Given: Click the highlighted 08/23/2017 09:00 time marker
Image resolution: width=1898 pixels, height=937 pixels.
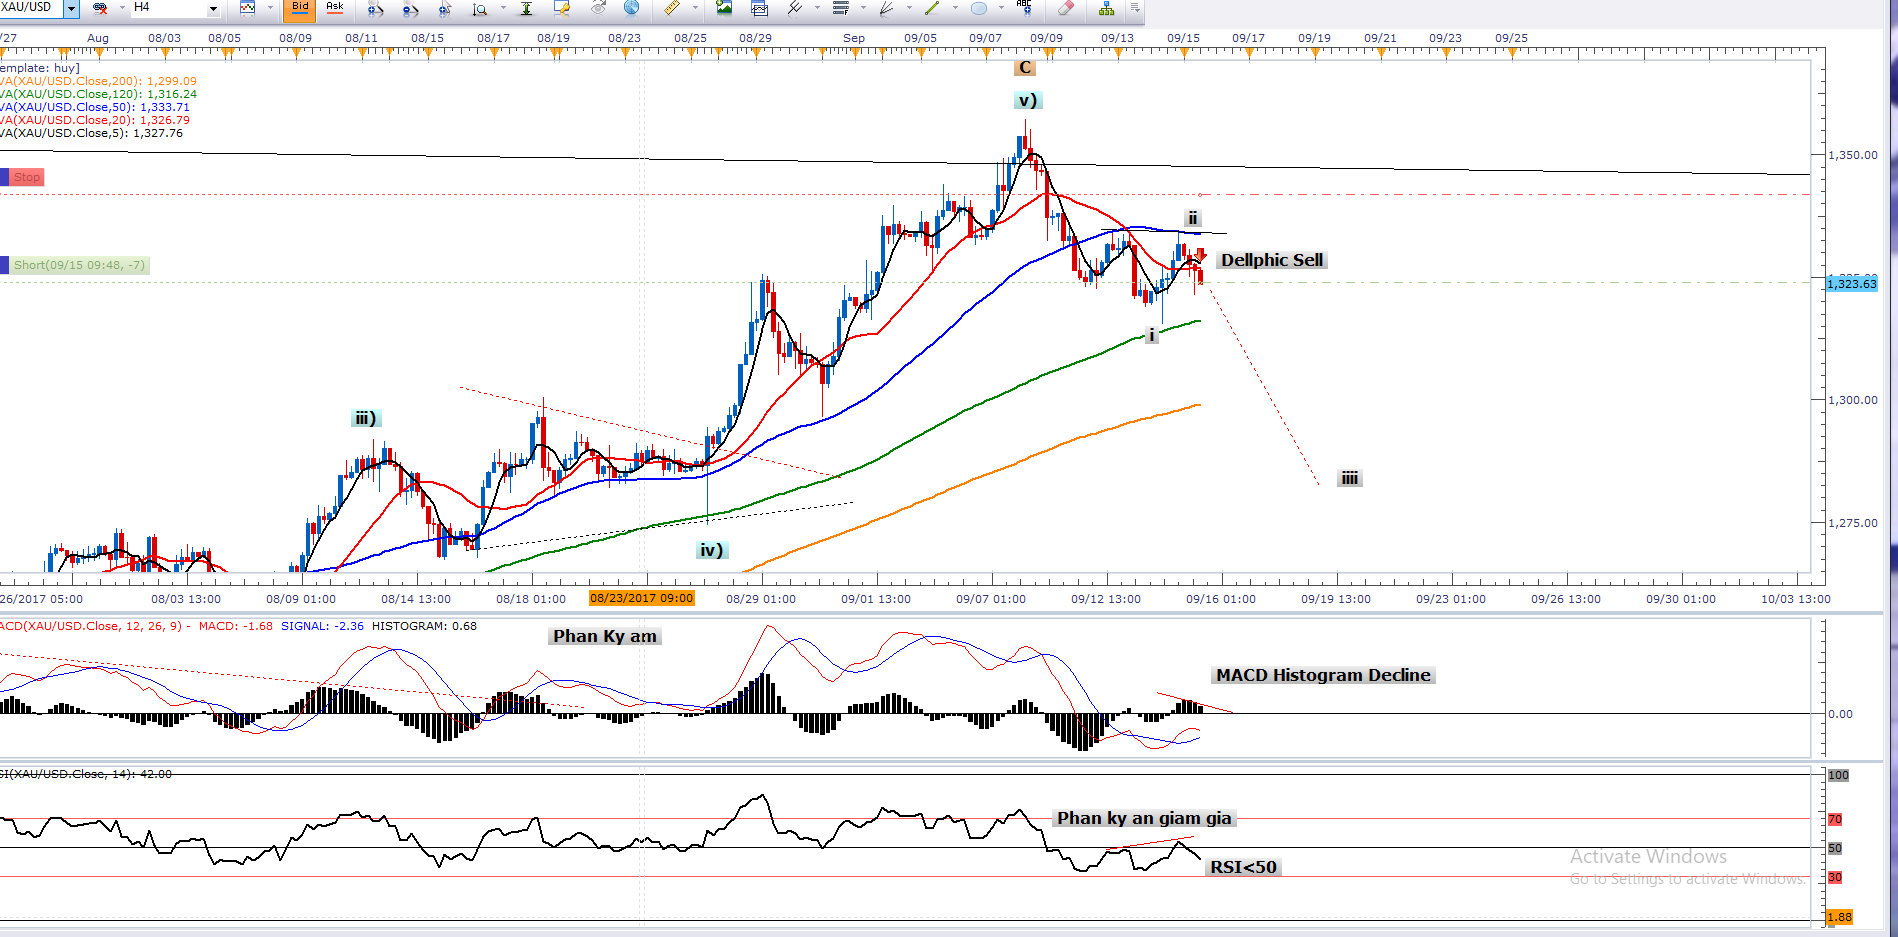Looking at the screenshot, I should (x=641, y=598).
